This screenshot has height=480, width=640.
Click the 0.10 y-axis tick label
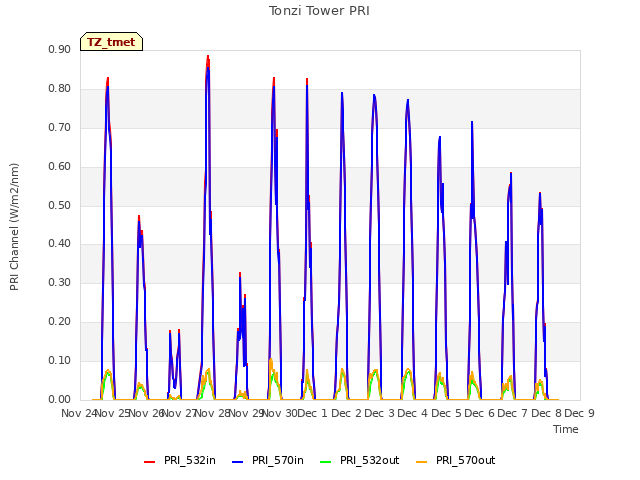[x=60, y=360]
